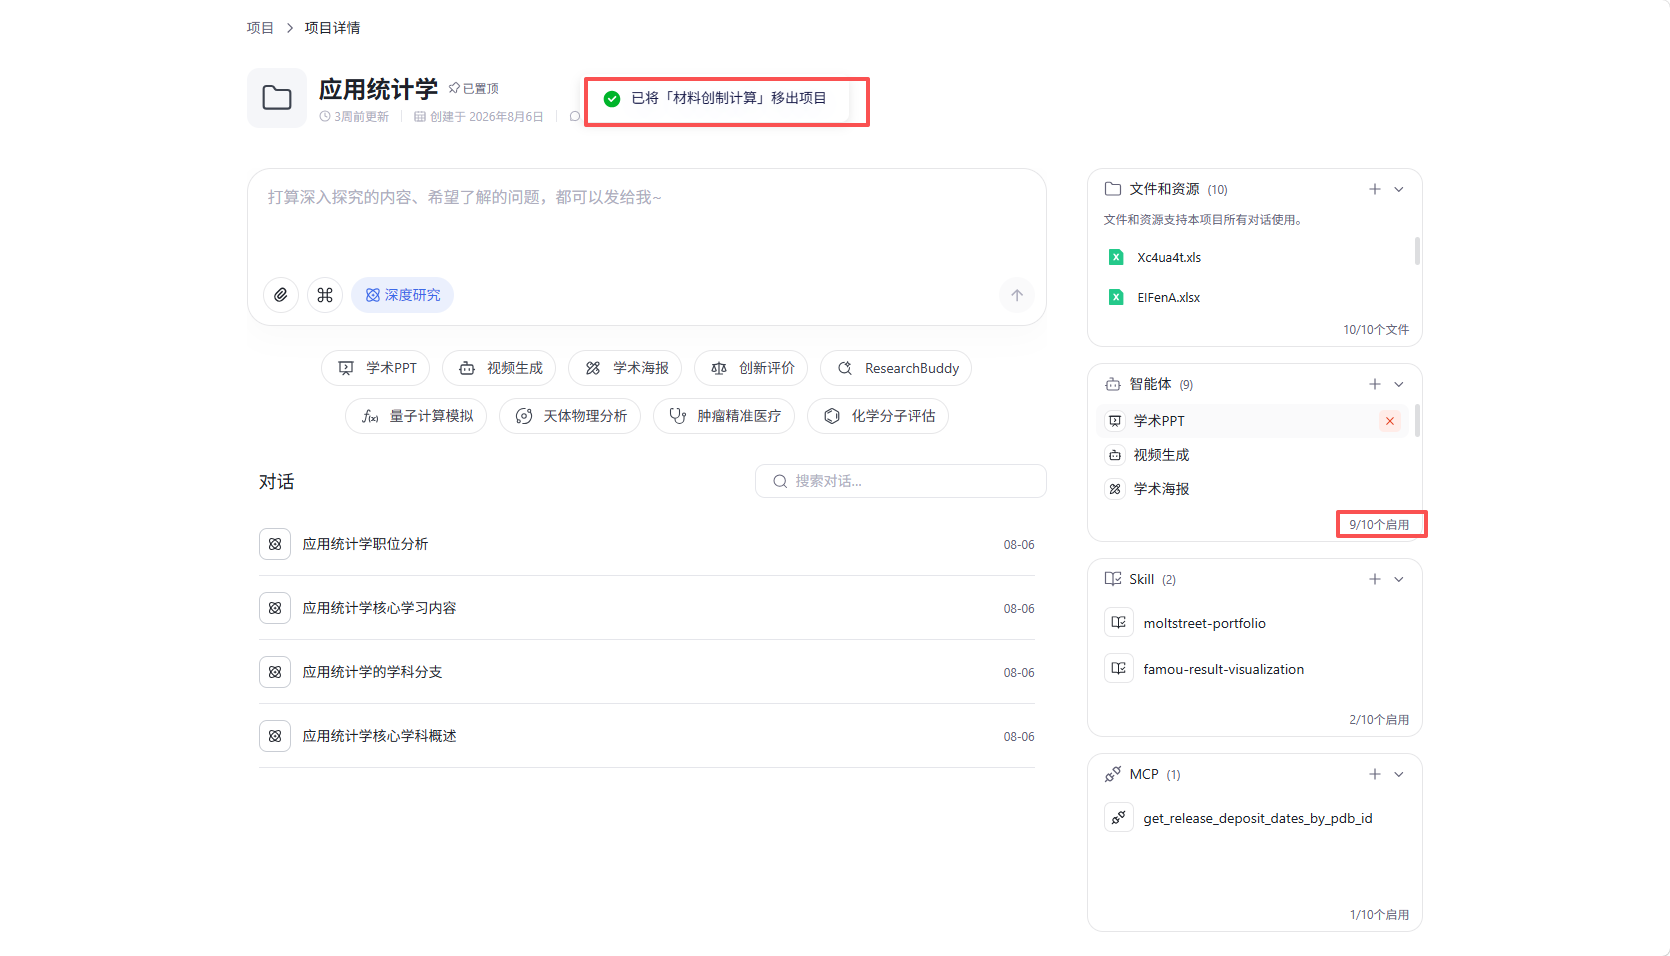Click icon beside 应用统计学核心学习内容 conversation
Image resolution: width=1670 pixels, height=956 pixels.
click(275, 608)
